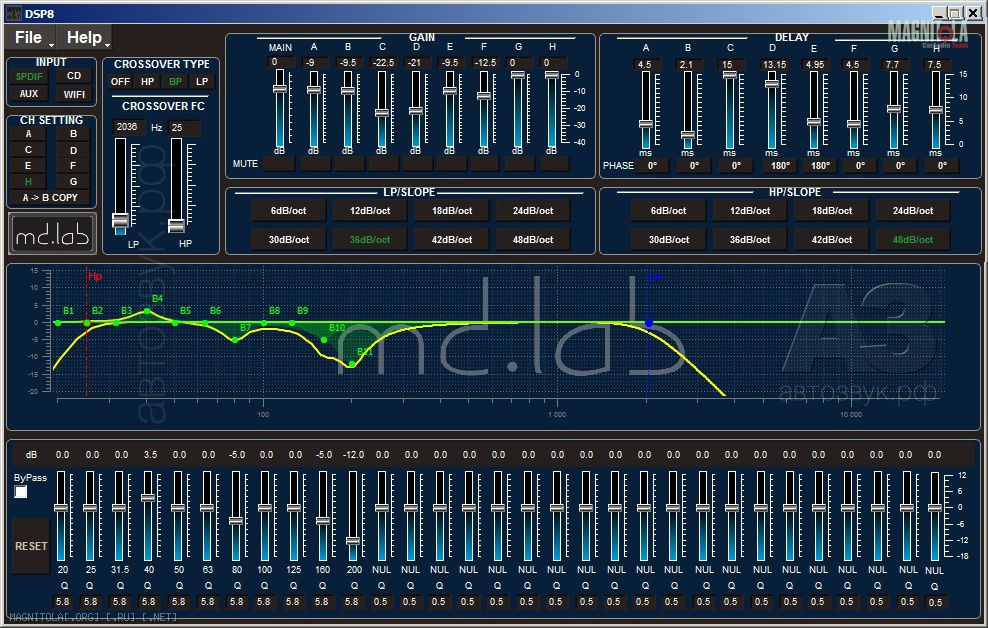Set crossover type to HP
Viewport: 988px width, 628px height.
point(147,82)
